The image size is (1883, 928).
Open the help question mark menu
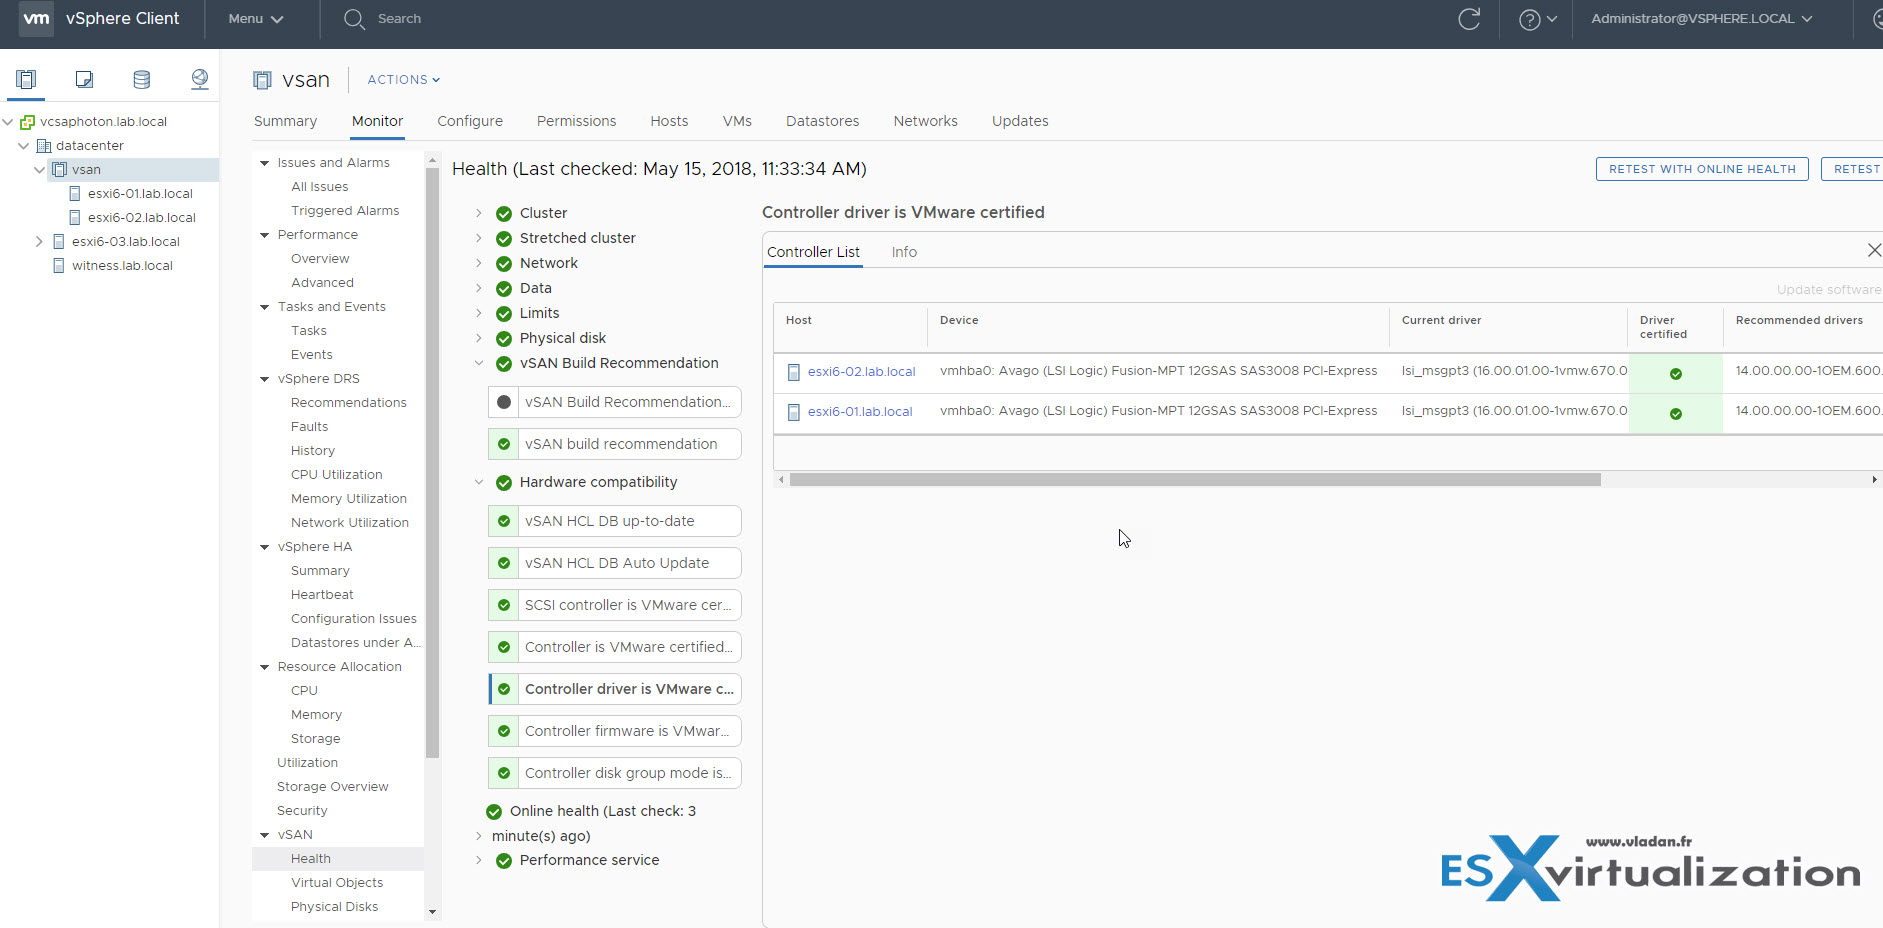click(1537, 19)
